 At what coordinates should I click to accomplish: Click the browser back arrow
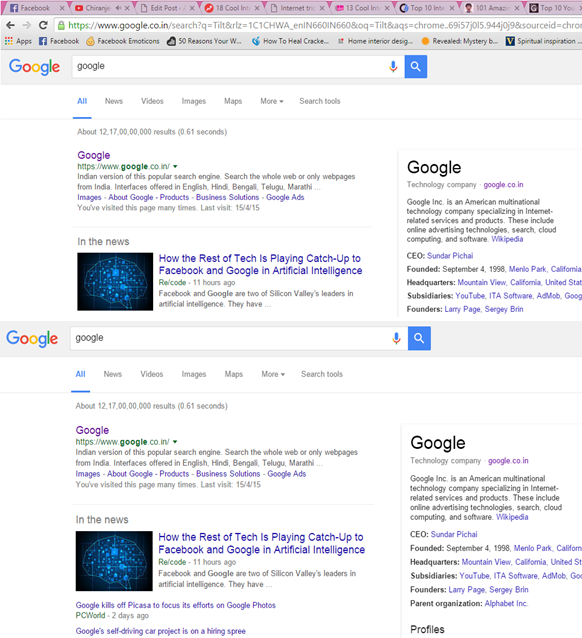coord(11,26)
